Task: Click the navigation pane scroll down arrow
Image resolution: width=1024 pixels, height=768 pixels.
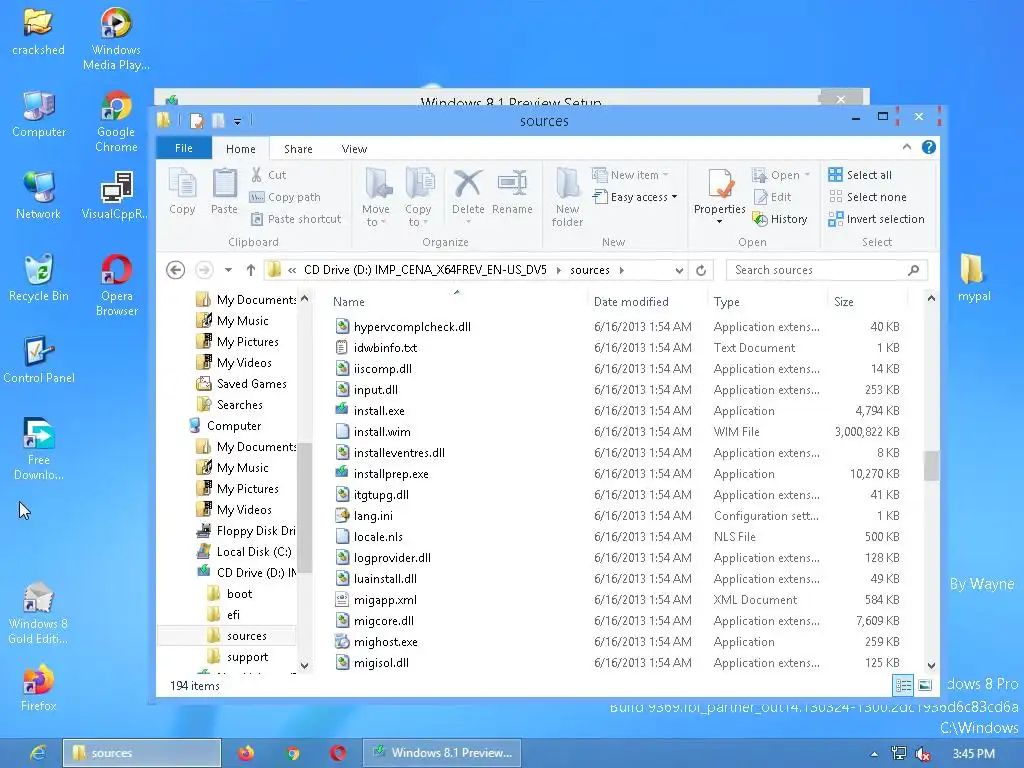Action: coord(304,665)
